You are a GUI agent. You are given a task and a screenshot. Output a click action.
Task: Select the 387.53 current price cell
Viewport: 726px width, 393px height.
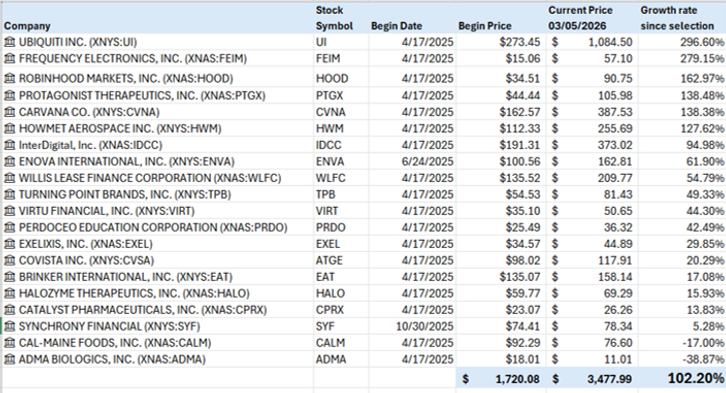tap(592, 112)
